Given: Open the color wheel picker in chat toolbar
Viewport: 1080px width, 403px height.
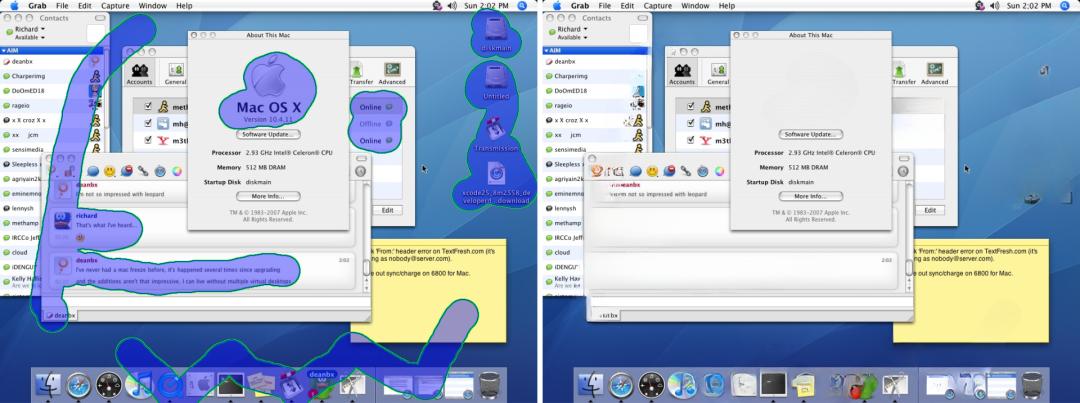Looking at the screenshot, I should [177, 171].
